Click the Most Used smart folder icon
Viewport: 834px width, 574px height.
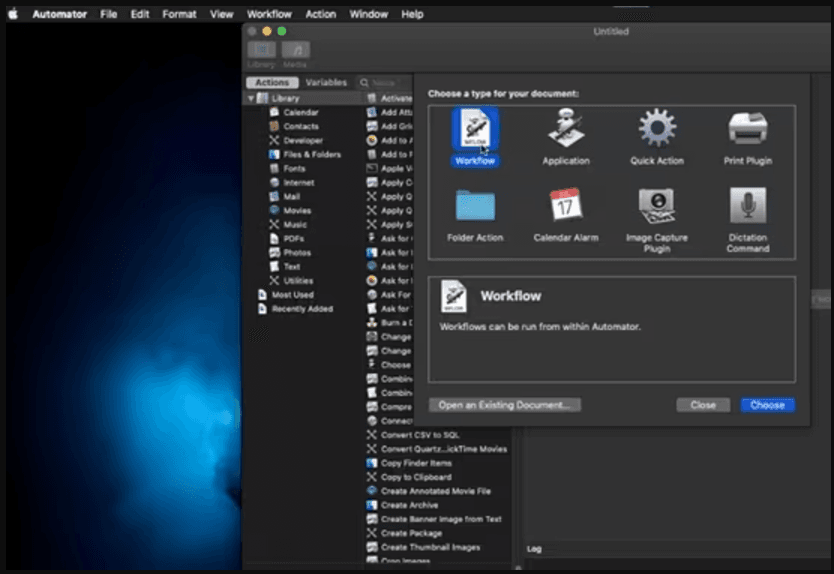[x=262, y=295]
